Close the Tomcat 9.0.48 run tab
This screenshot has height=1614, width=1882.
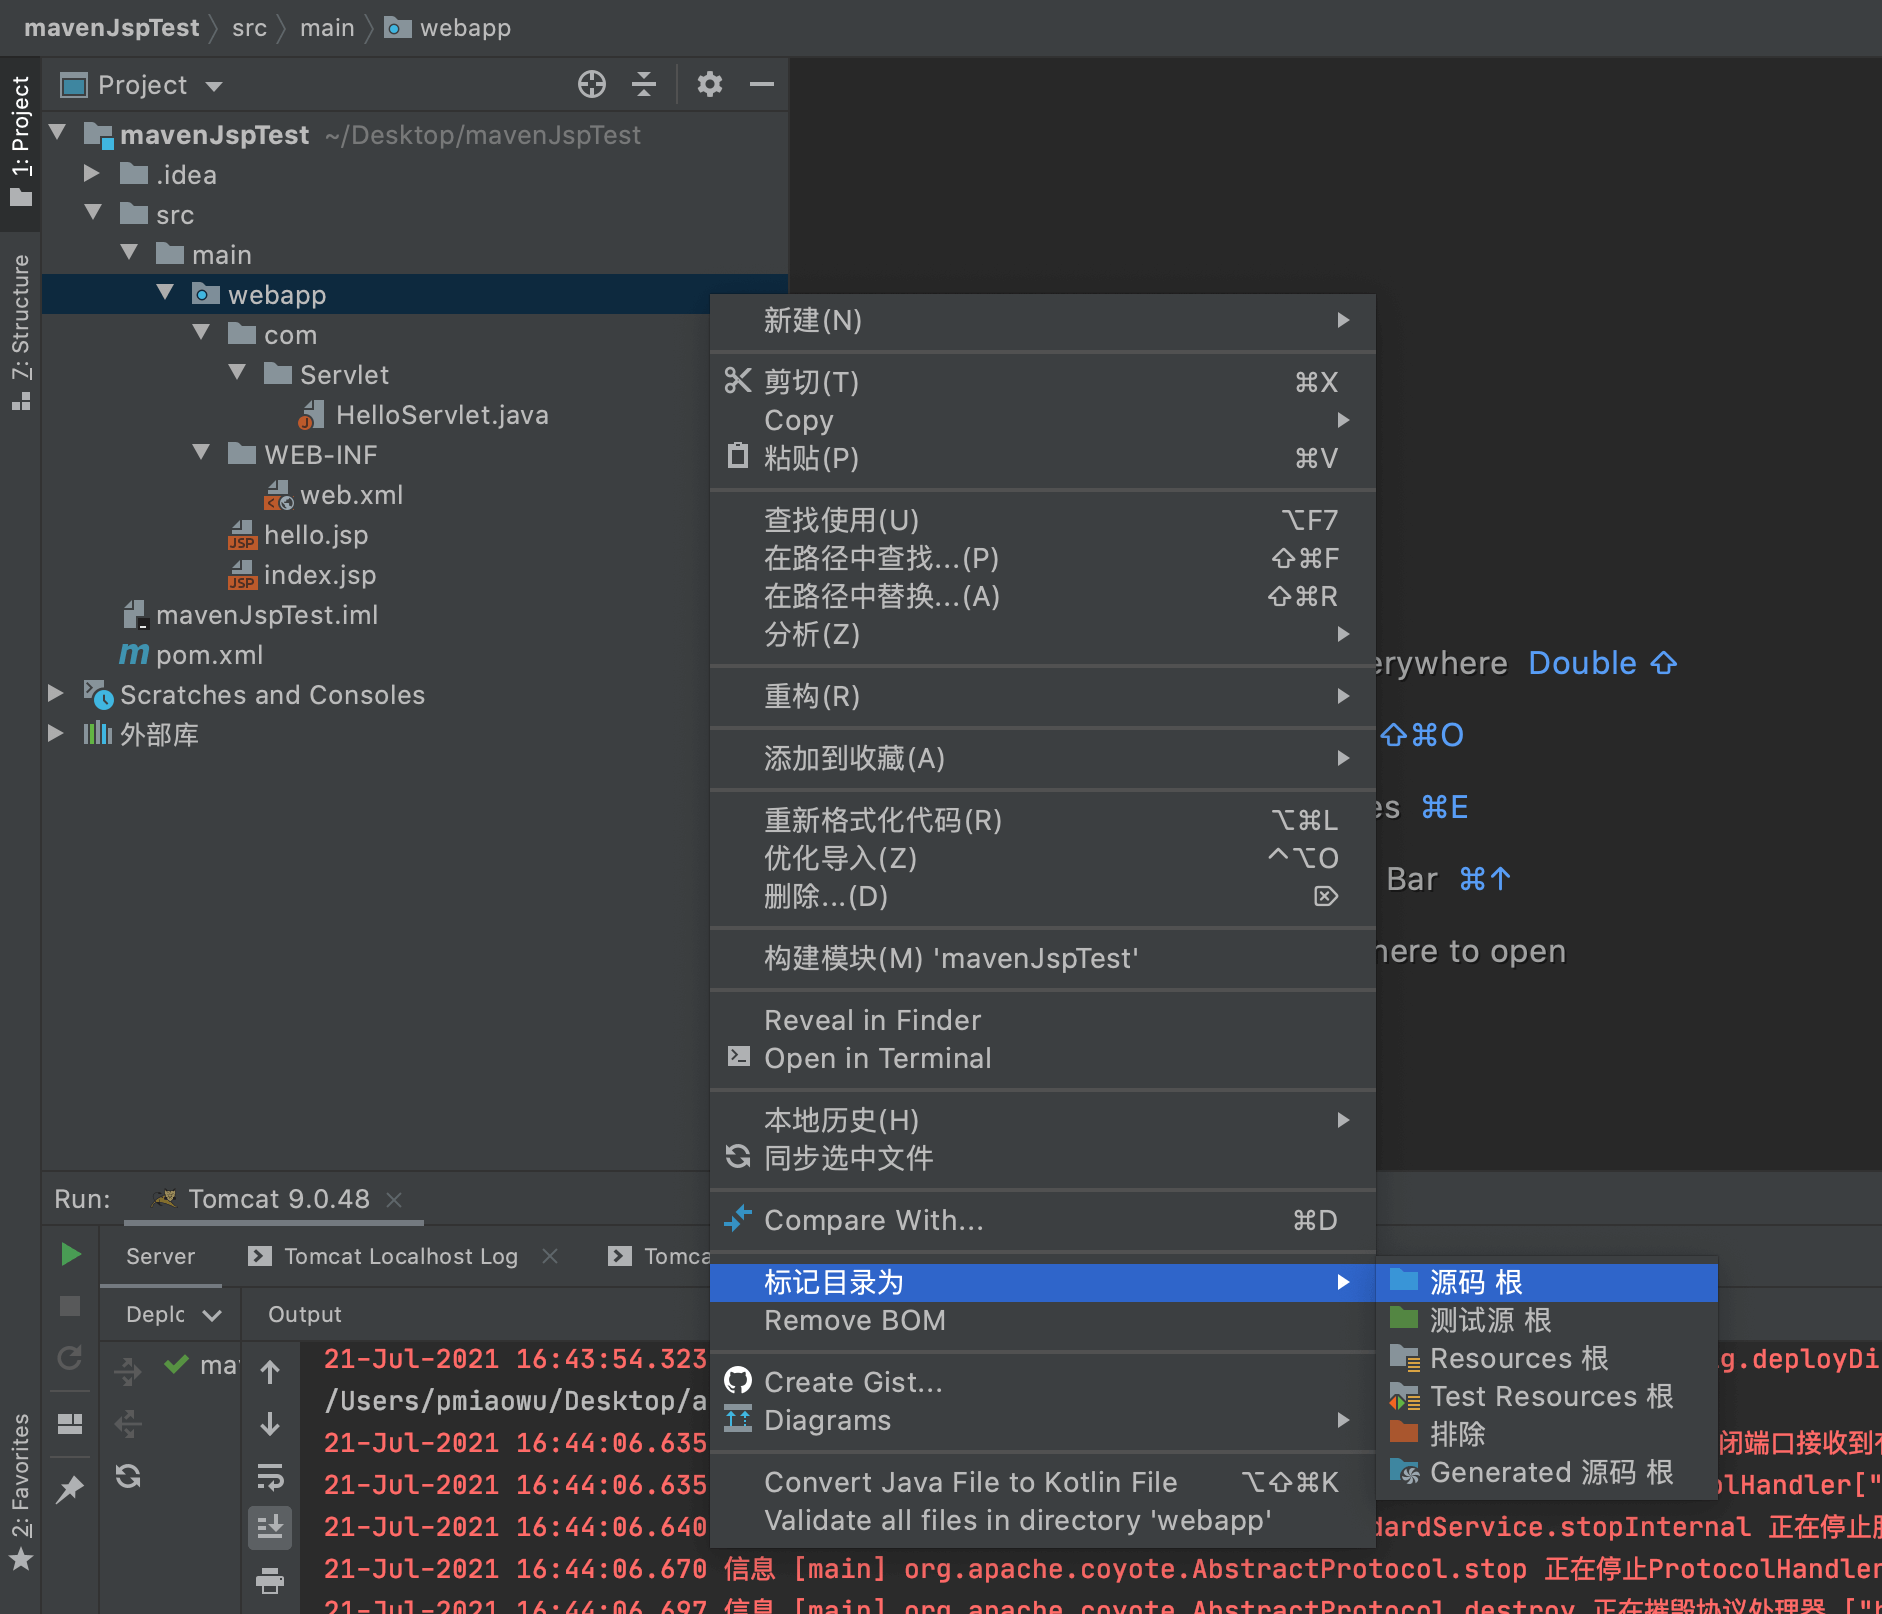pyautogui.click(x=394, y=1199)
